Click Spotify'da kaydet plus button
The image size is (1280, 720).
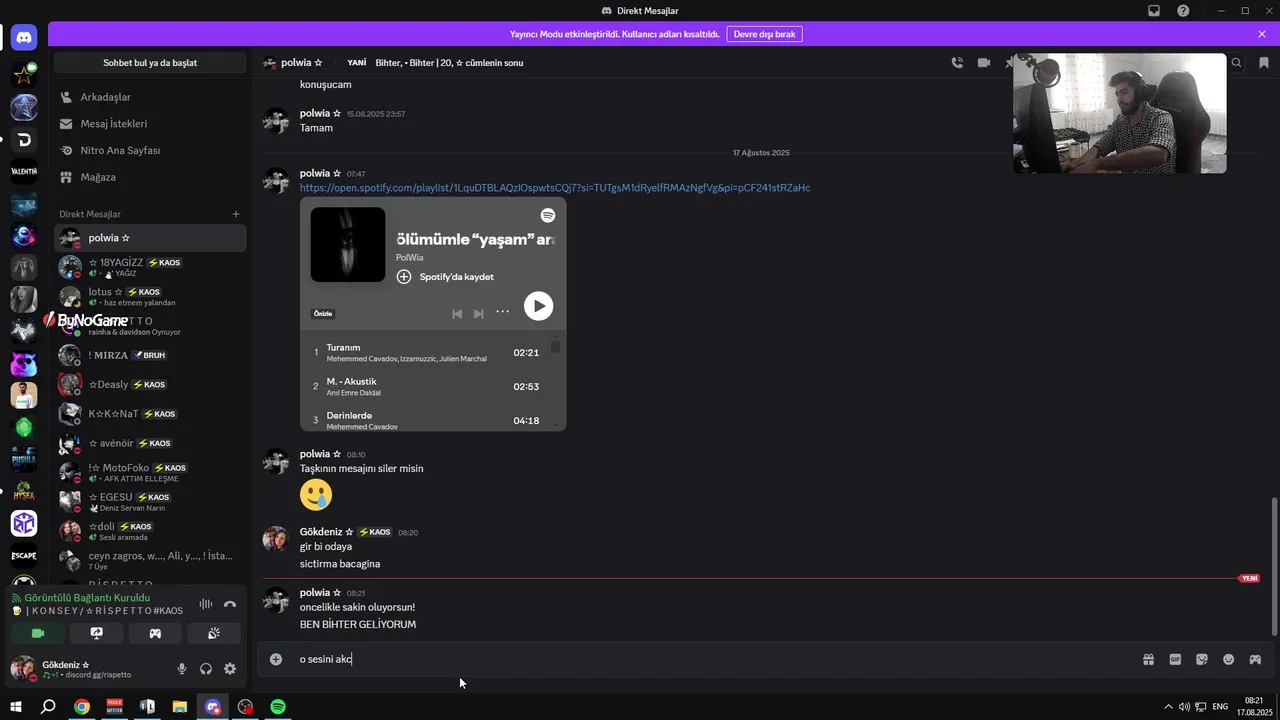(404, 277)
